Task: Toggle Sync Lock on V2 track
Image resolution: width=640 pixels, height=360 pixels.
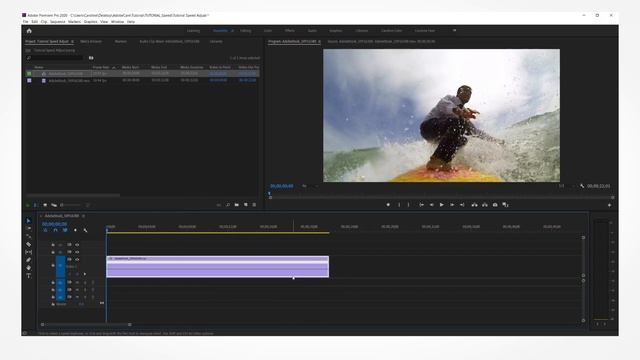Action: click(69, 252)
